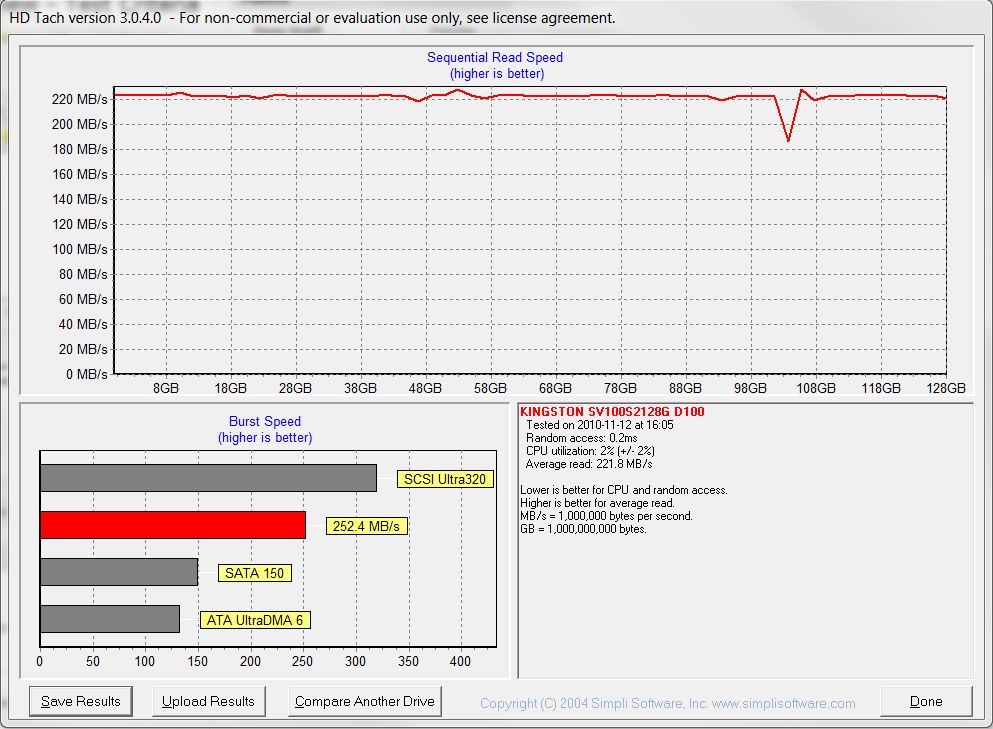Click the gray SCSI Ultra320 bar

(x=208, y=478)
